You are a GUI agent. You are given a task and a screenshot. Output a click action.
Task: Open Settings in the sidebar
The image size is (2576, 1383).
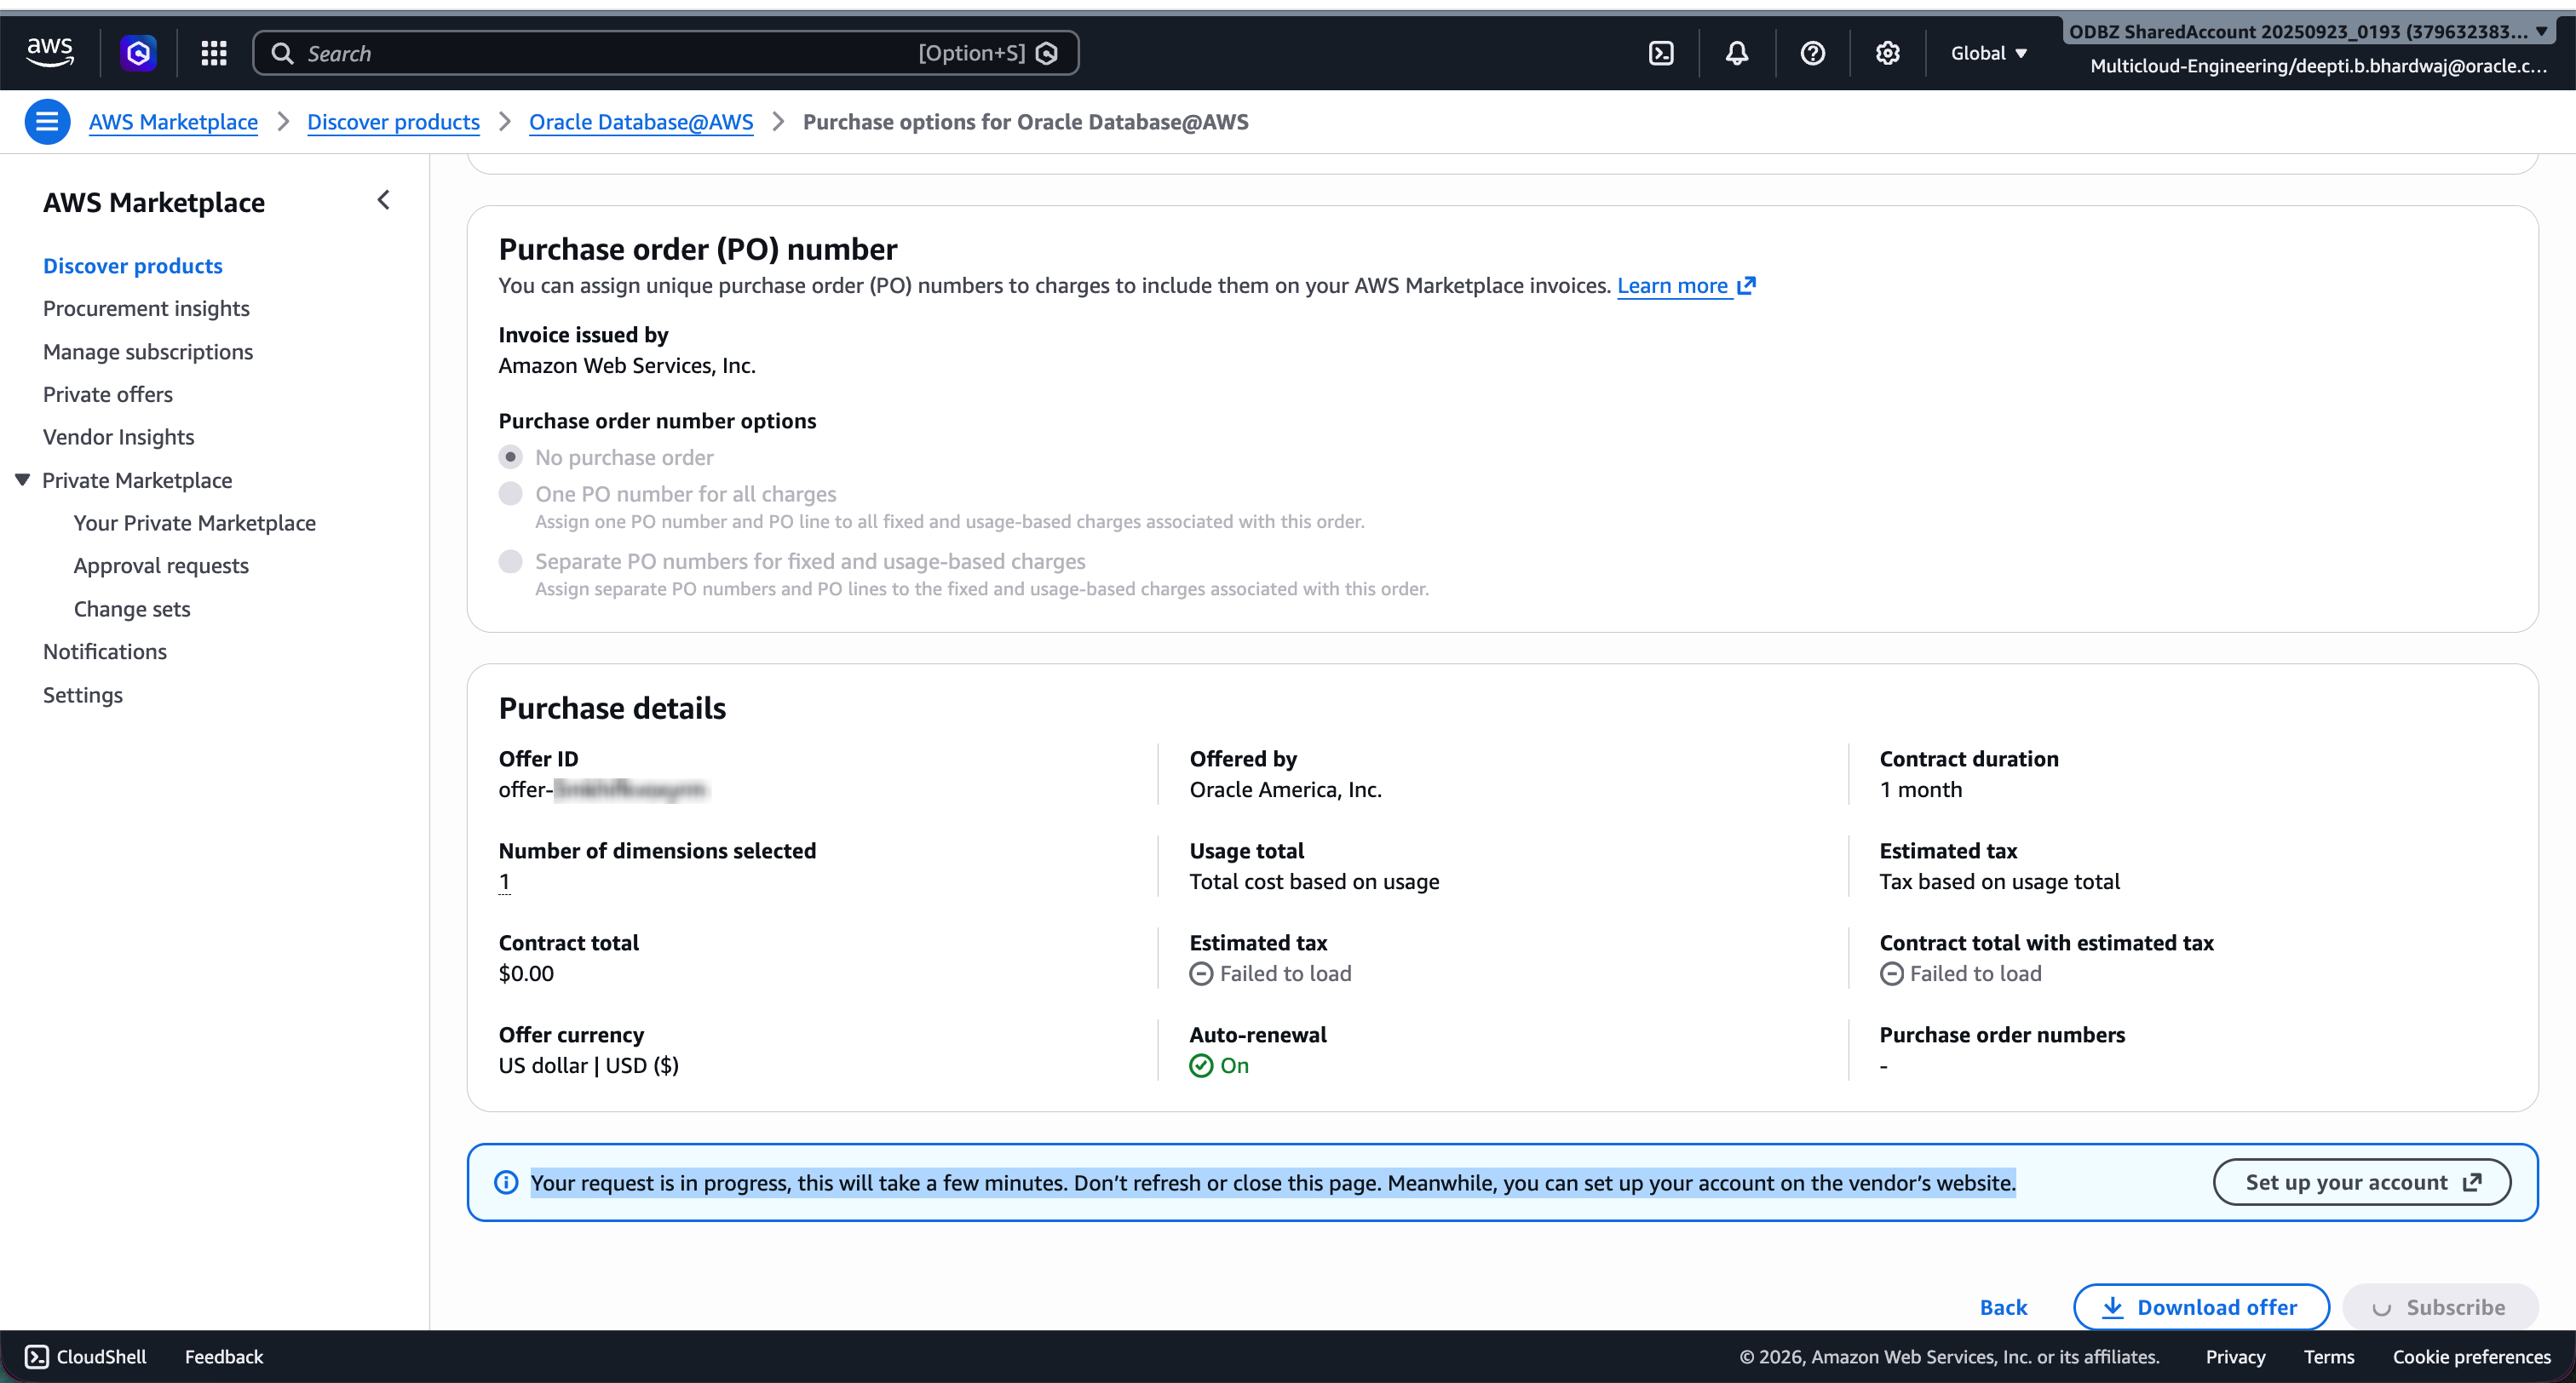[x=83, y=694]
